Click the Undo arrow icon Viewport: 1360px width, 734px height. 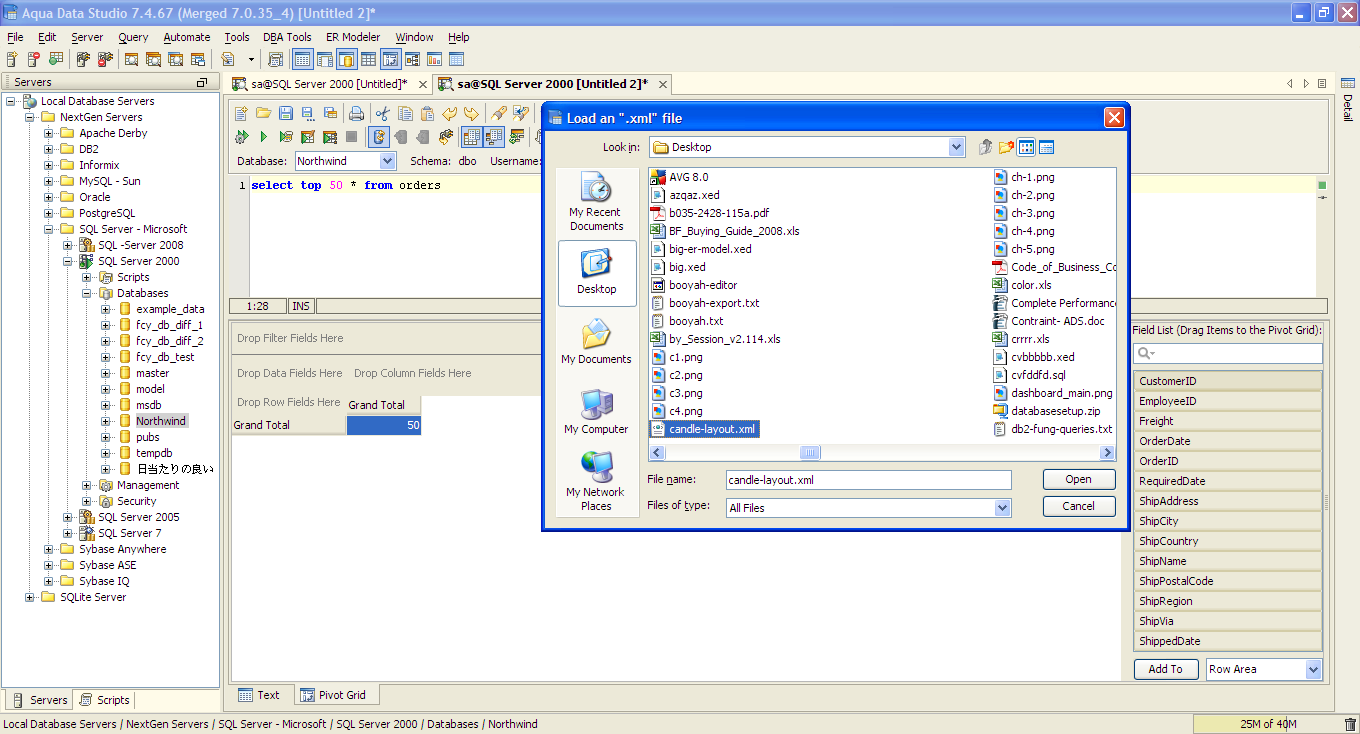[x=450, y=113]
